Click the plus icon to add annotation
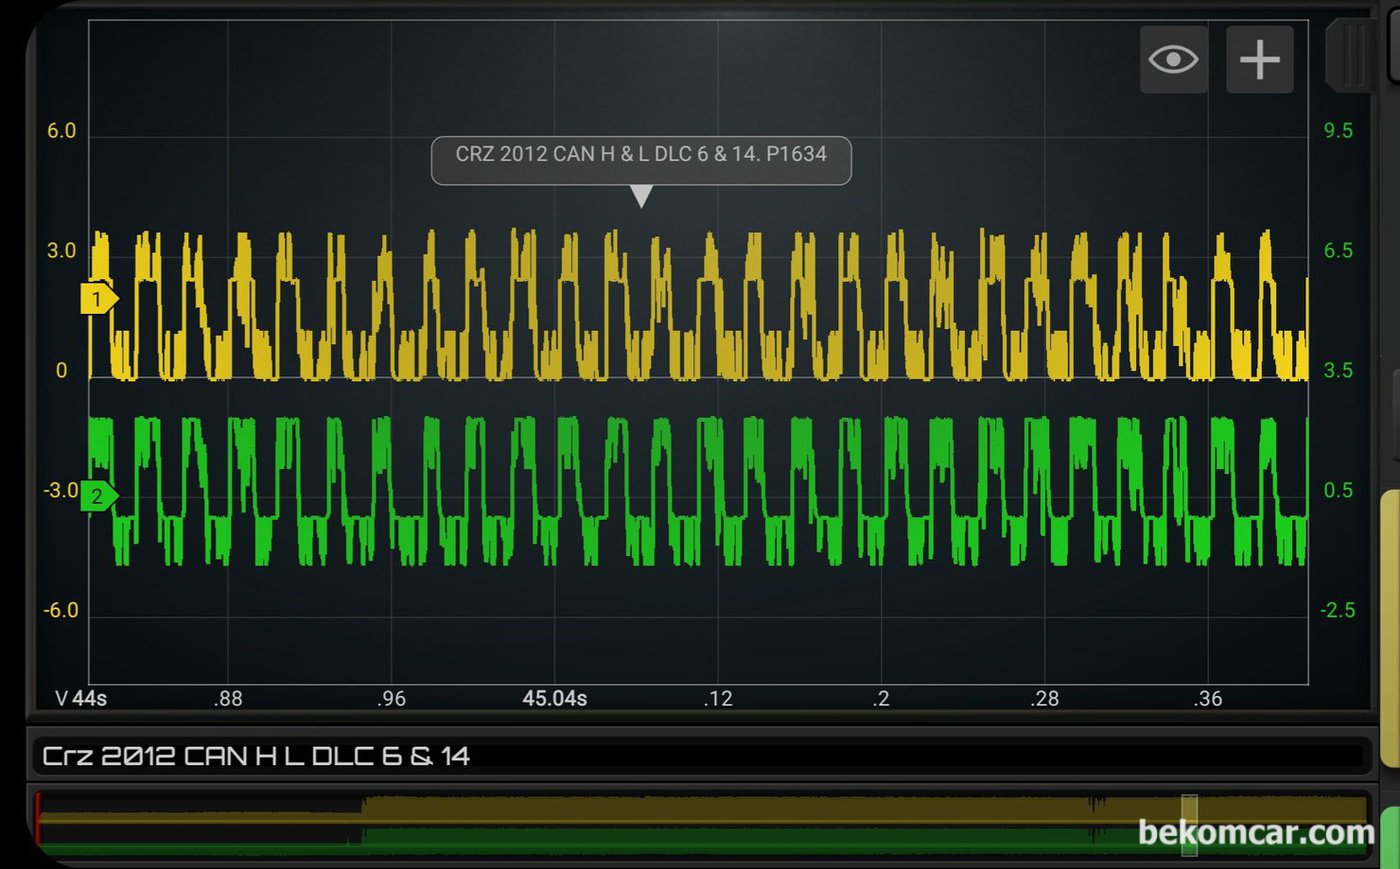 1259,60
